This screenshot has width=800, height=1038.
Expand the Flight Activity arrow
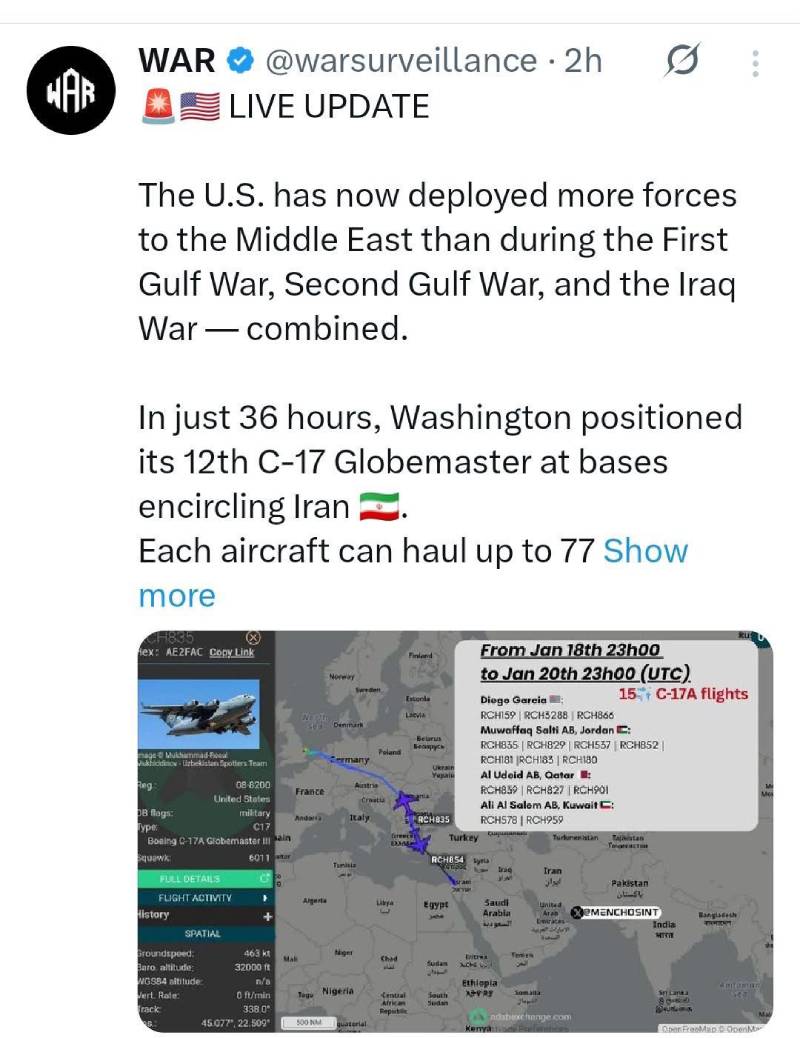pyautogui.click(x=265, y=897)
